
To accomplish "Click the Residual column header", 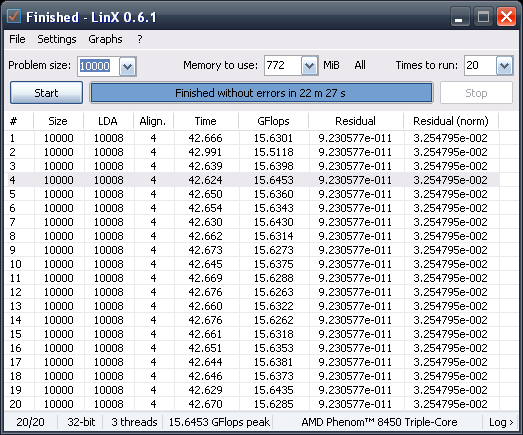I will [356, 121].
